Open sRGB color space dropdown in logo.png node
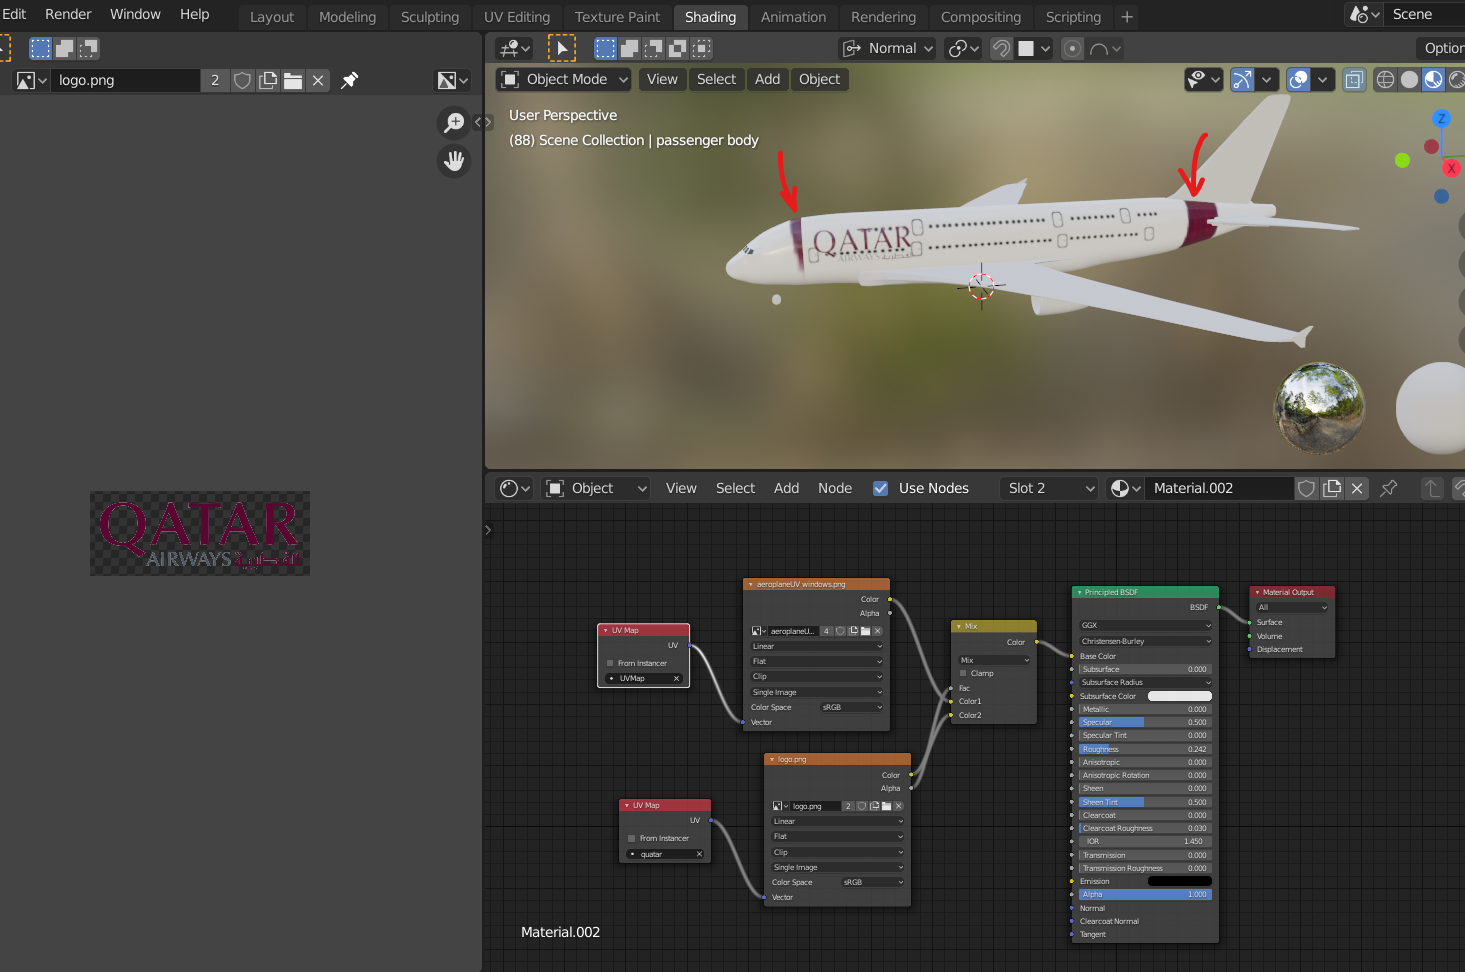 [872, 882]
